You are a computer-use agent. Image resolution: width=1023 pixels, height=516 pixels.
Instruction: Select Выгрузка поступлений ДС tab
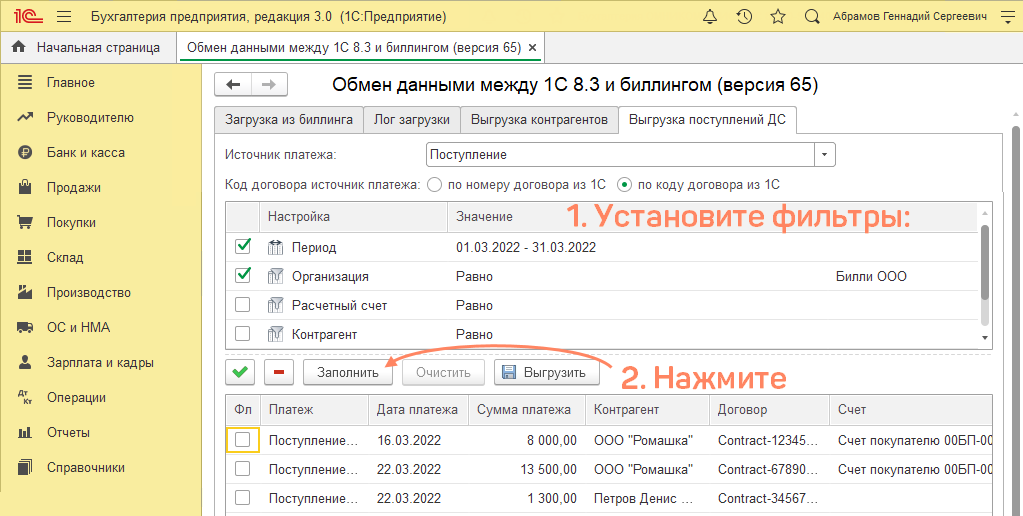707,120
